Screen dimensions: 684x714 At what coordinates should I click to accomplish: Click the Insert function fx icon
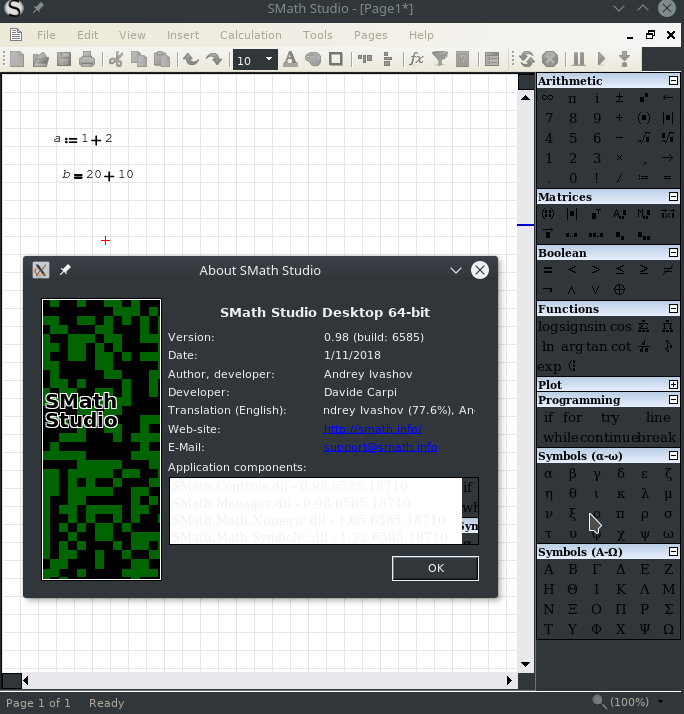point(416,60)
